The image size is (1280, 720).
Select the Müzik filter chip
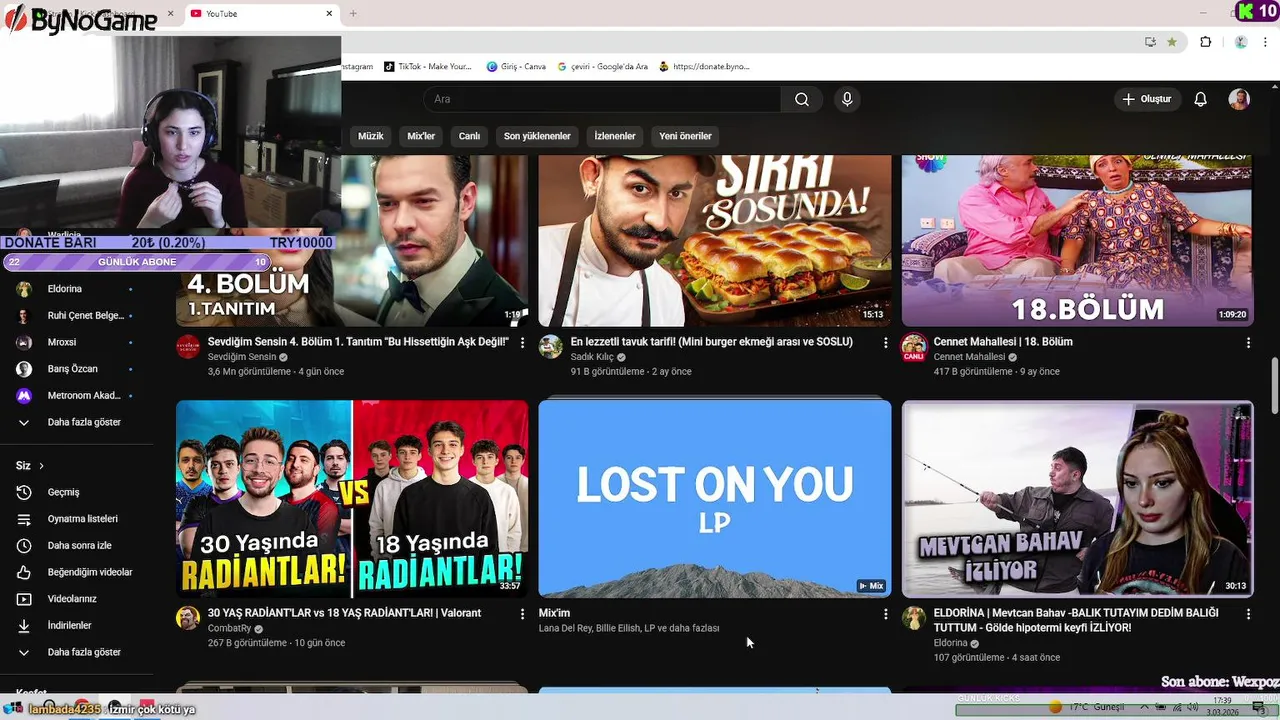(371, 136)
